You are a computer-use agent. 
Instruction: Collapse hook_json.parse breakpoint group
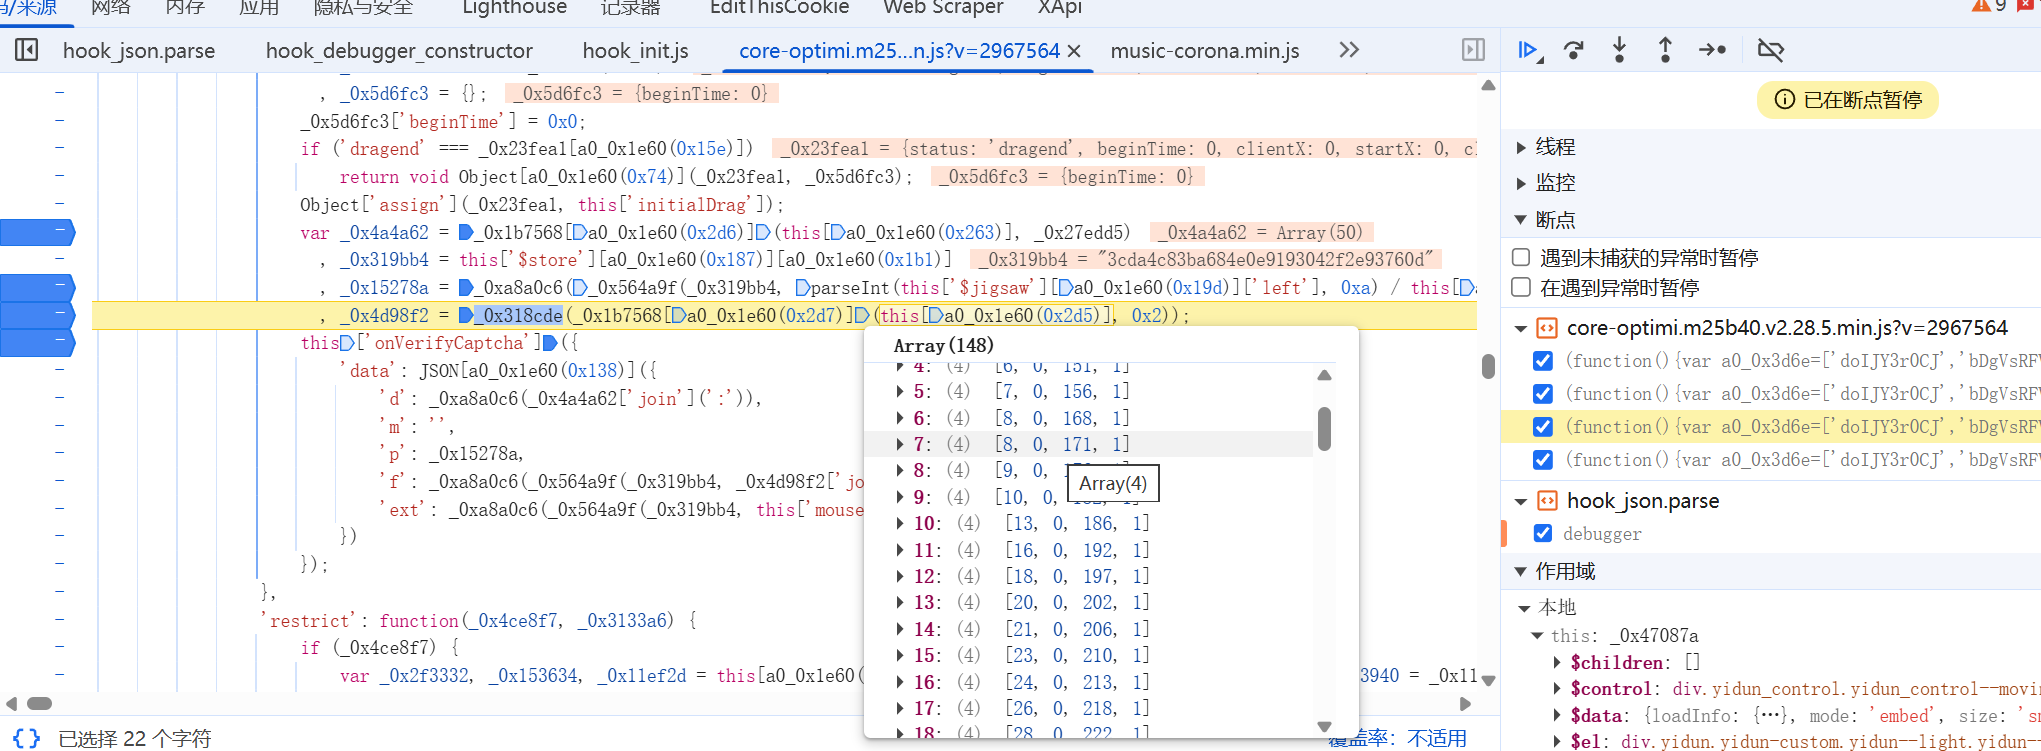pos(1521,501)
